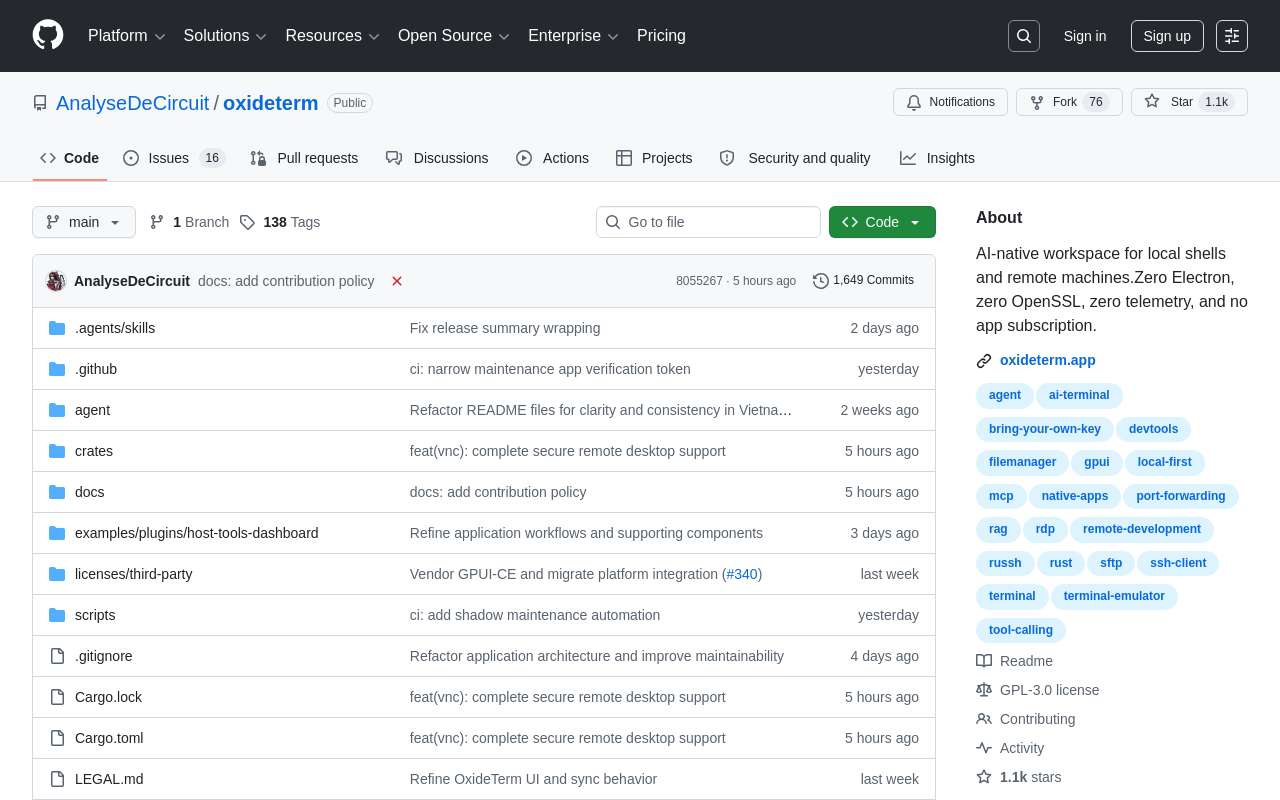Open the Open Source menu
This screenshot has height=800, width=1280.
coord(454,36)
